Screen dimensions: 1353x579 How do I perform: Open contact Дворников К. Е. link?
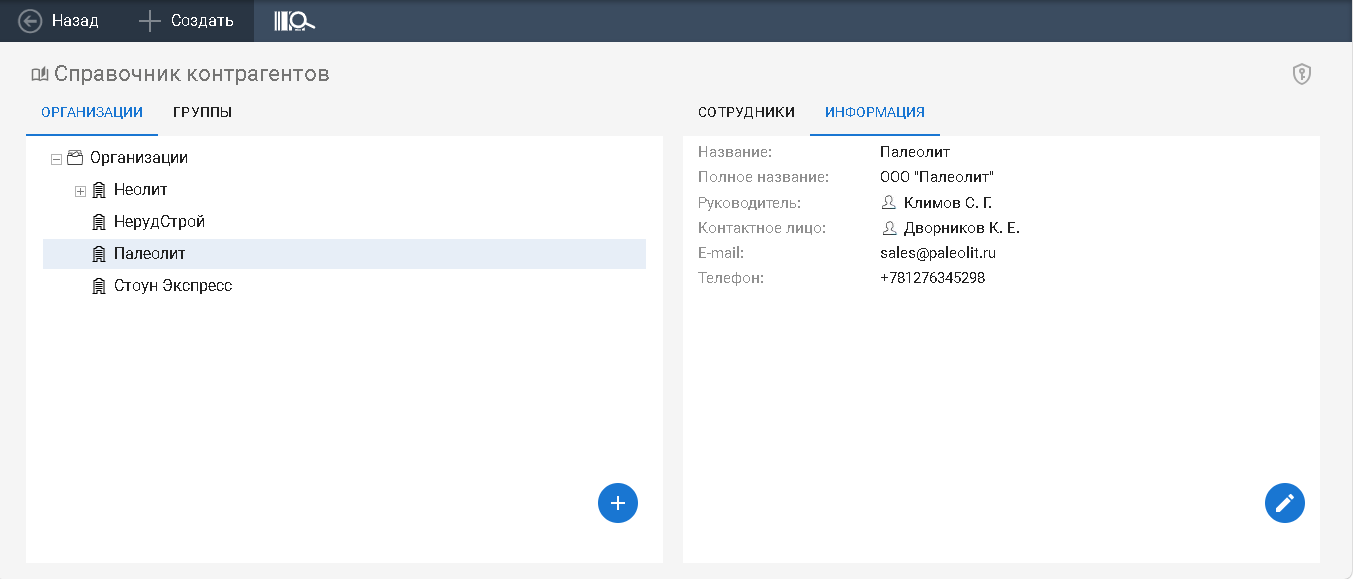(962, 228)
